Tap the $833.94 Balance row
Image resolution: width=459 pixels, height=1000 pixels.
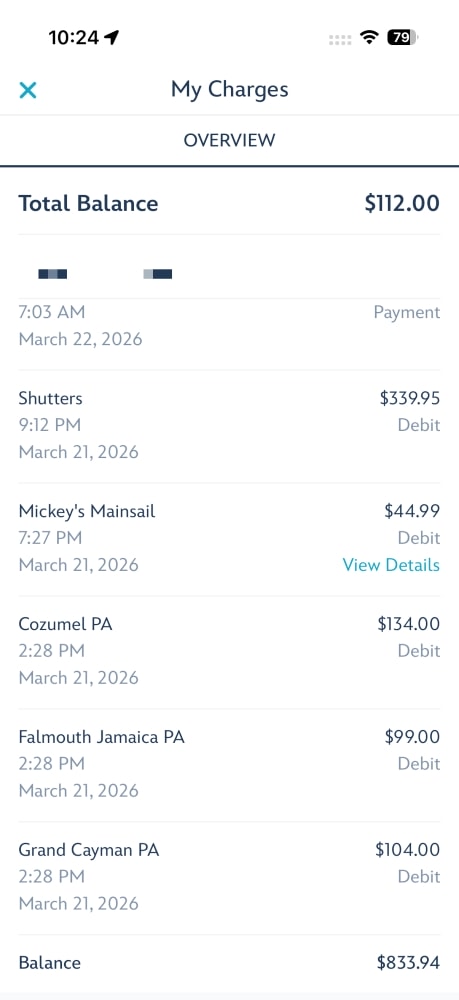(230, 963)
